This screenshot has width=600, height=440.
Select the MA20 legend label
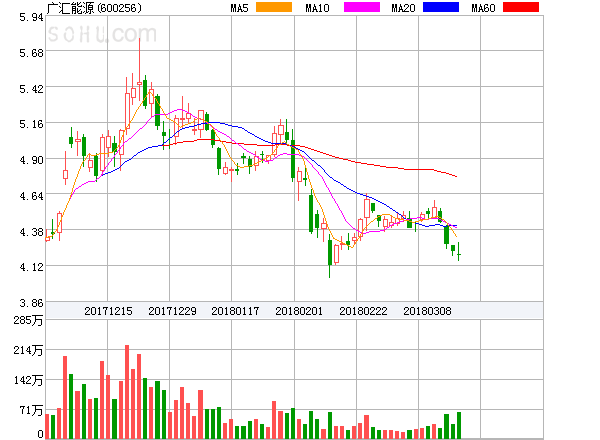pos(404,8)
